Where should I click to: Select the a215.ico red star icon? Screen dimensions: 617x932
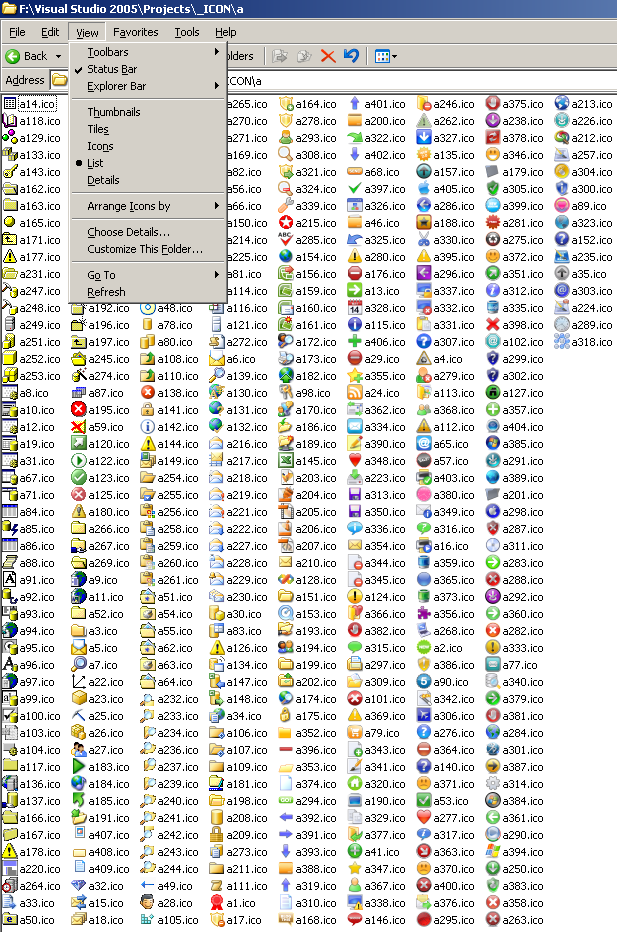(x=285, y=223)
